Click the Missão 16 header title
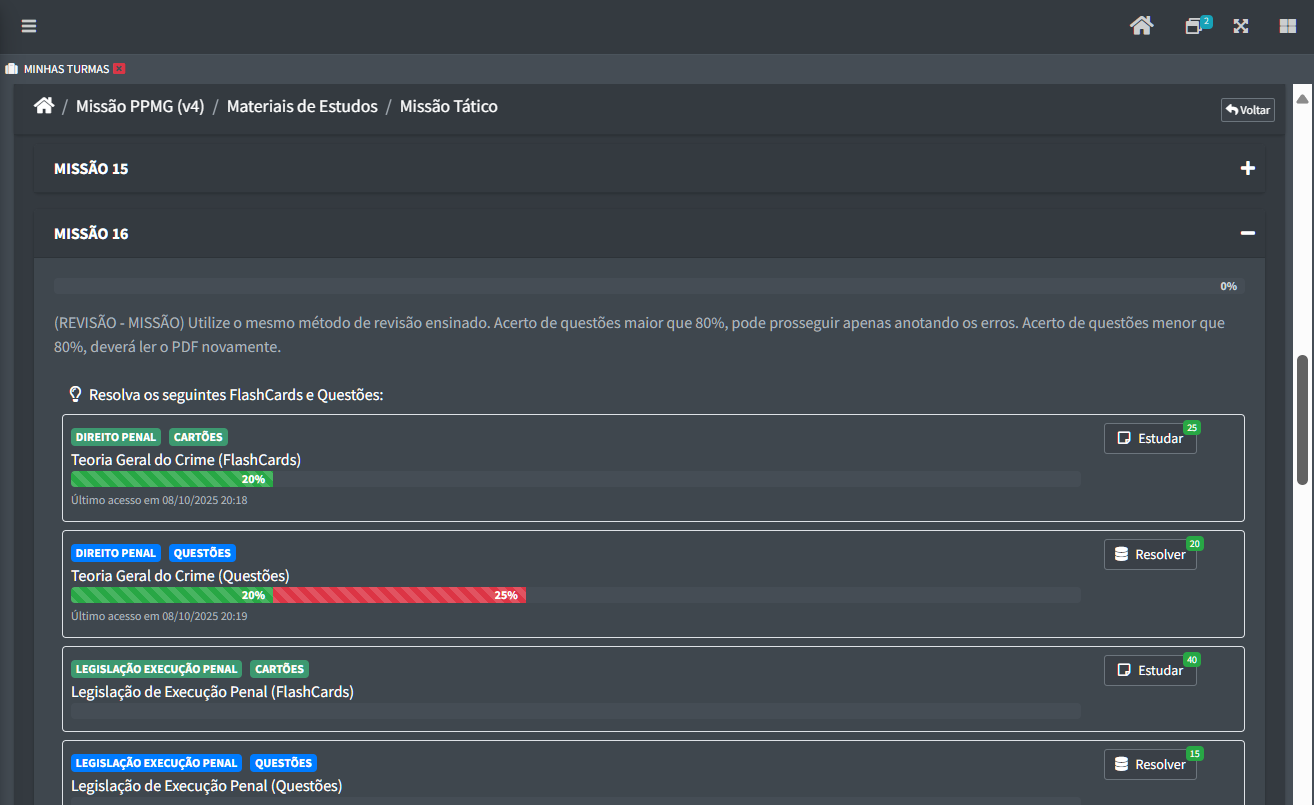The height and width of the screenshot is (805, 1314). (91, 234)
